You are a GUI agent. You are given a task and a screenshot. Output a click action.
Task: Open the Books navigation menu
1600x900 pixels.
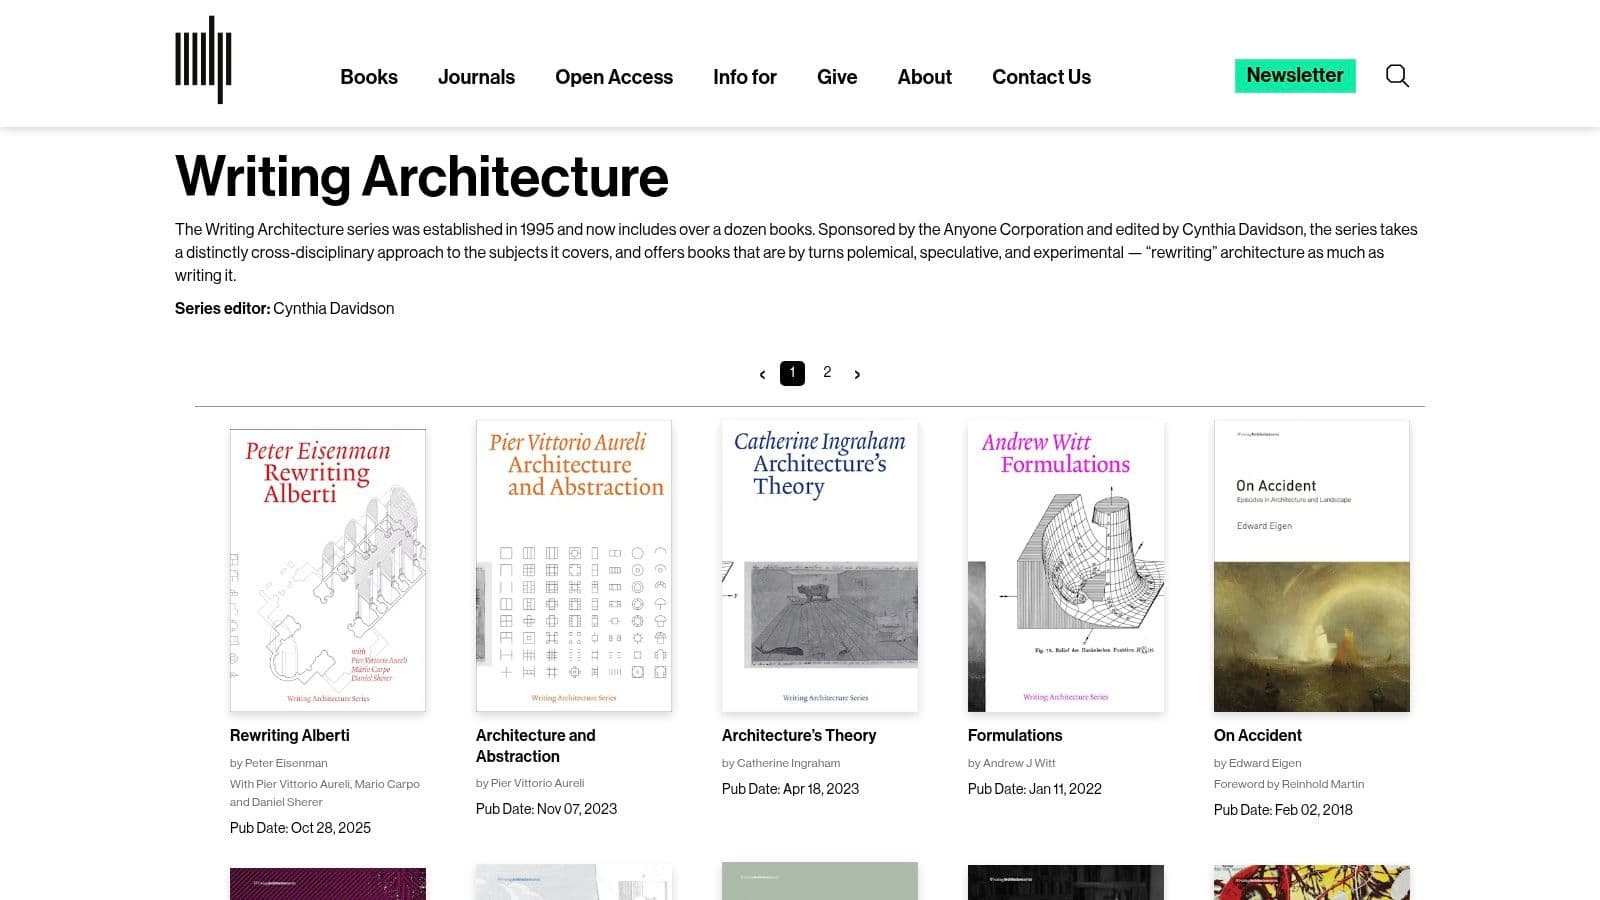pos(368,76)
